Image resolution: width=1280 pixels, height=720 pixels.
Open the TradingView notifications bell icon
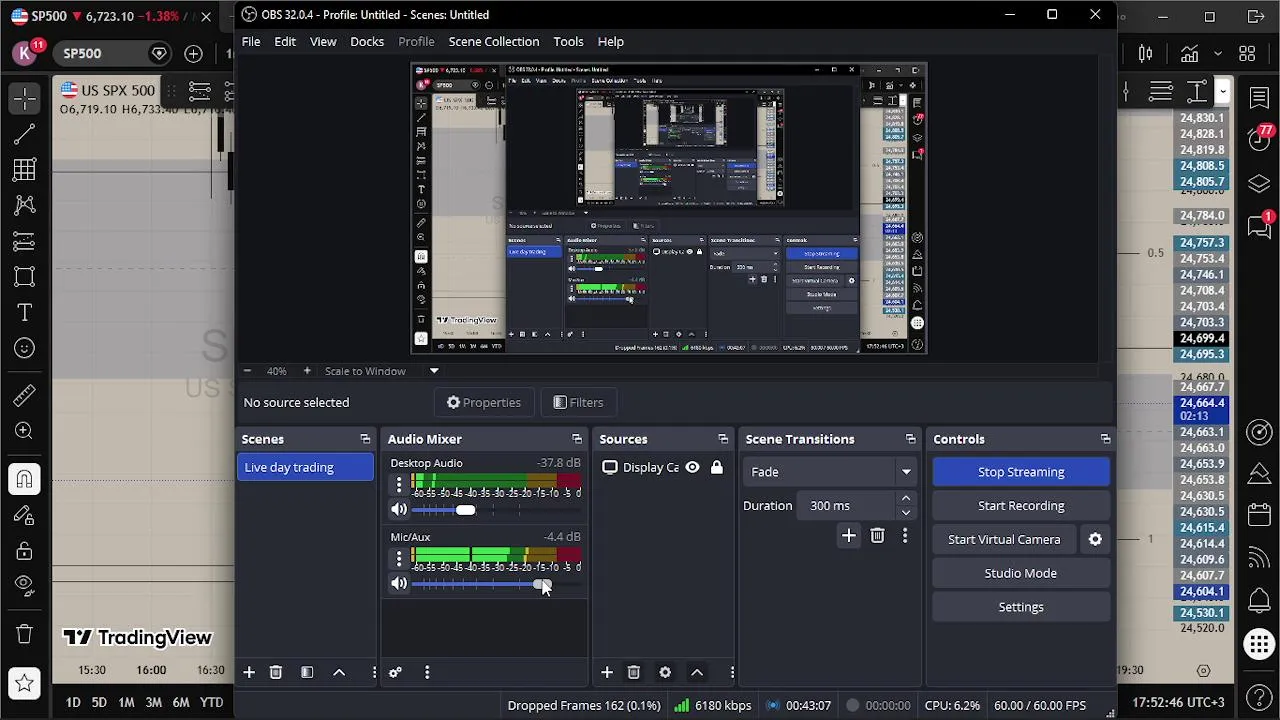(1259, 600)
